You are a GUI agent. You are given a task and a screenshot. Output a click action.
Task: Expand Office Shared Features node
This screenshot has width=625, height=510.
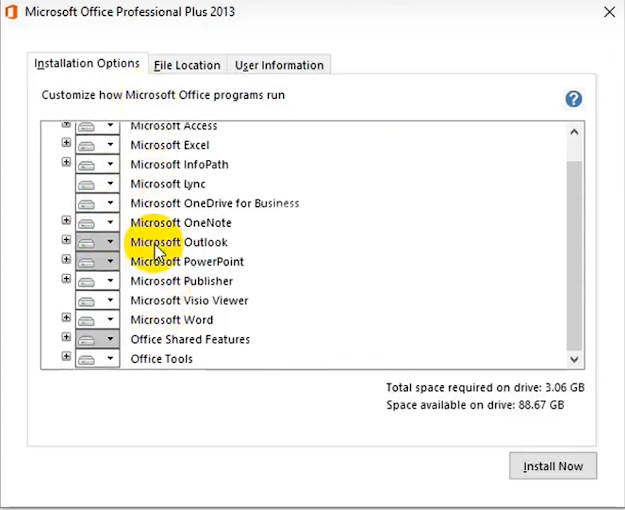(66, 339)
